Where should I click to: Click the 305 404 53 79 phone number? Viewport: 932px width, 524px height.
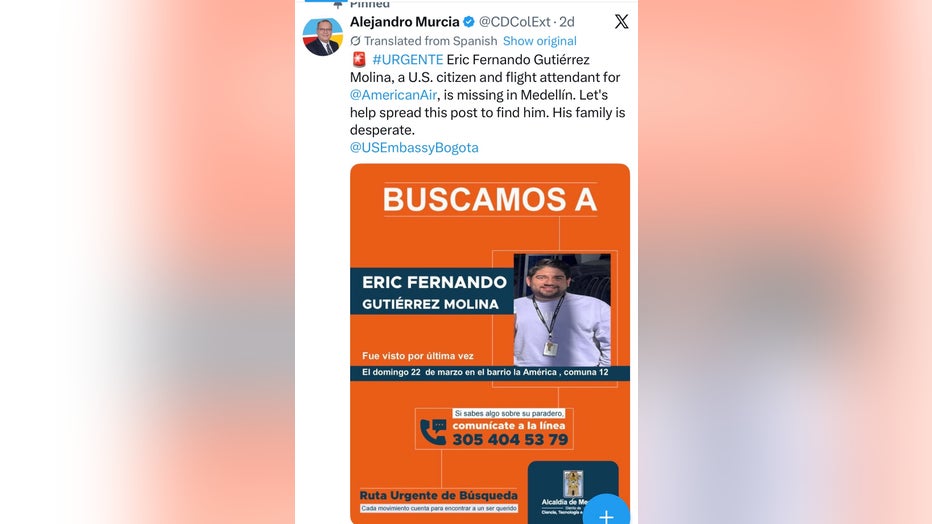(x=511, y=440)
